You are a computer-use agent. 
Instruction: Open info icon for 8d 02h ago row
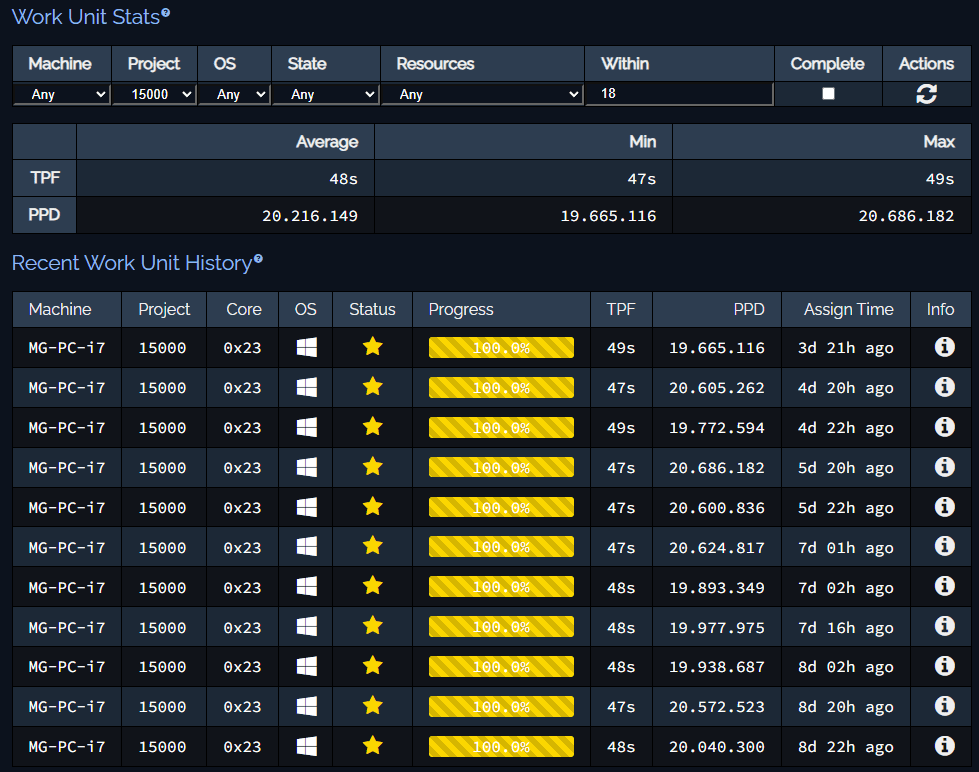point(944,666)
